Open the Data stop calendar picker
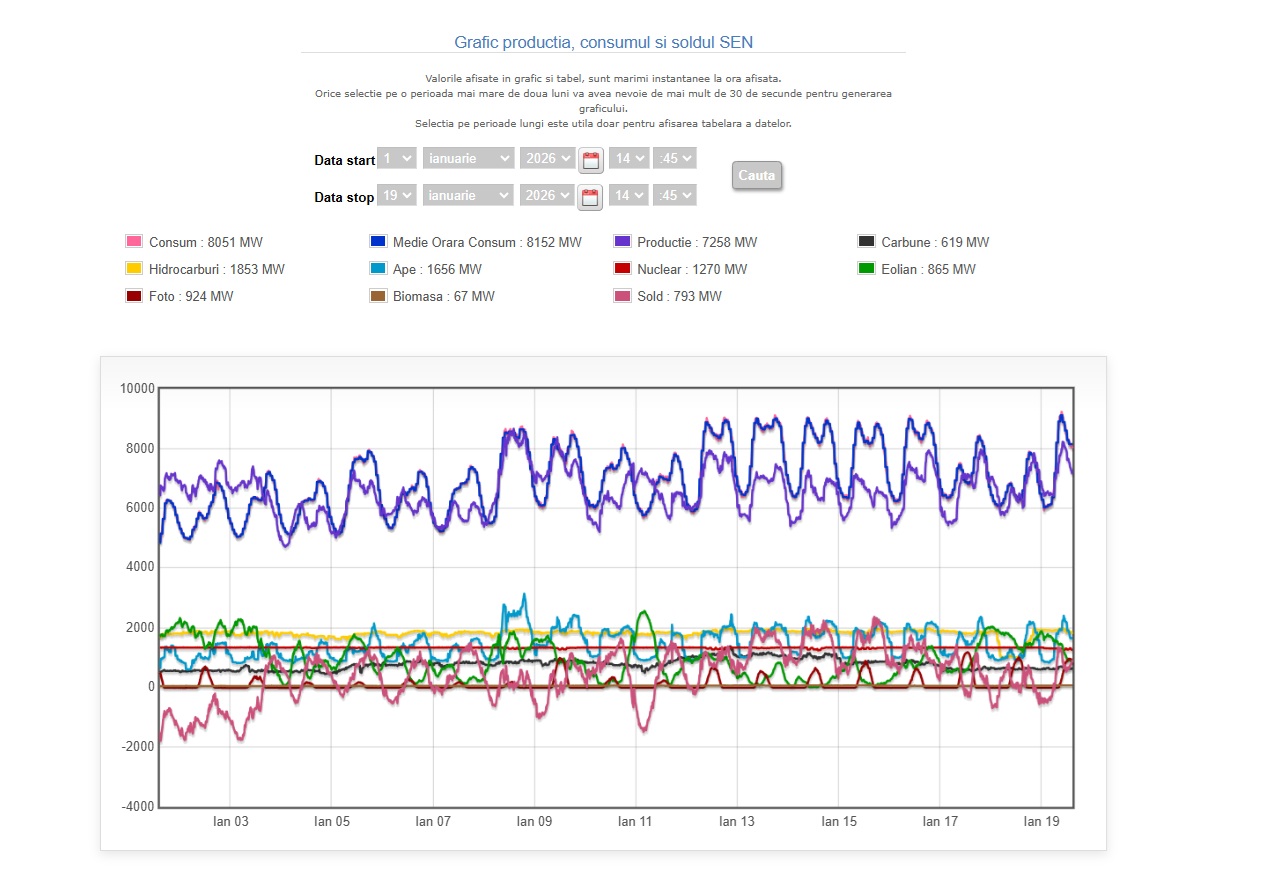Image resolution: width=1266 pixels, height=873 pixels. pos(590,196)
